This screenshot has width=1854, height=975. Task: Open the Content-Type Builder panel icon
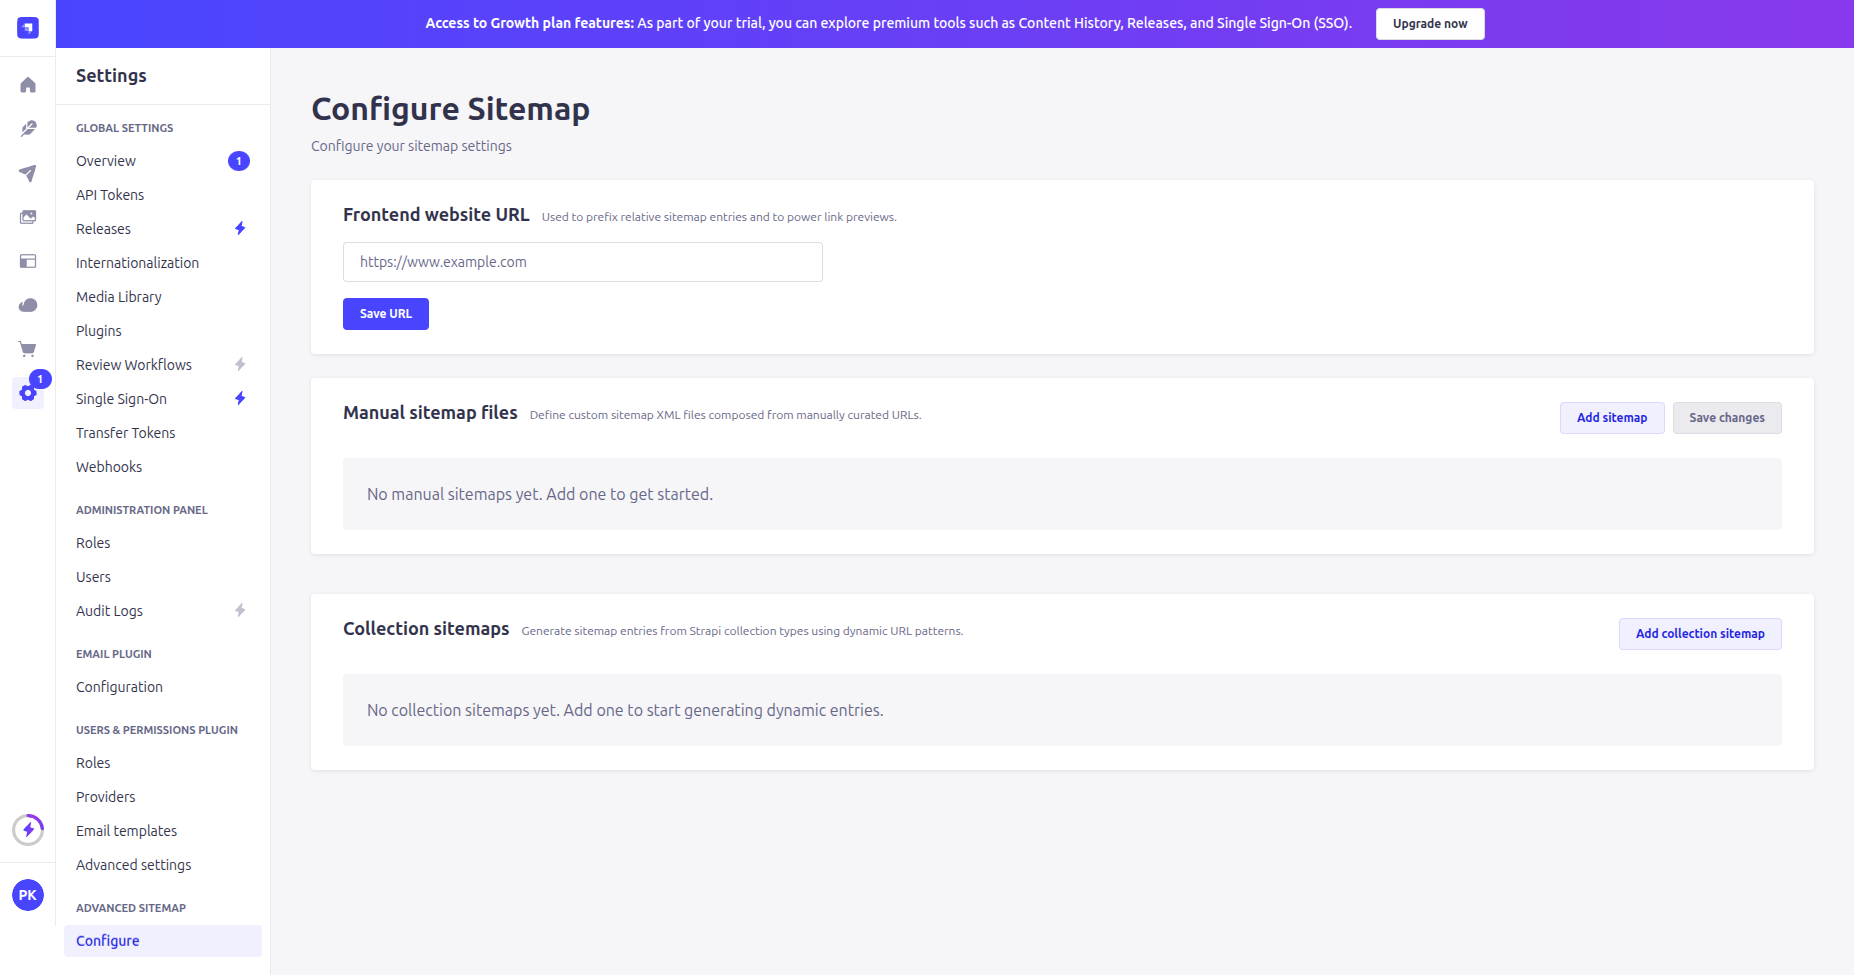click(28, 261)
